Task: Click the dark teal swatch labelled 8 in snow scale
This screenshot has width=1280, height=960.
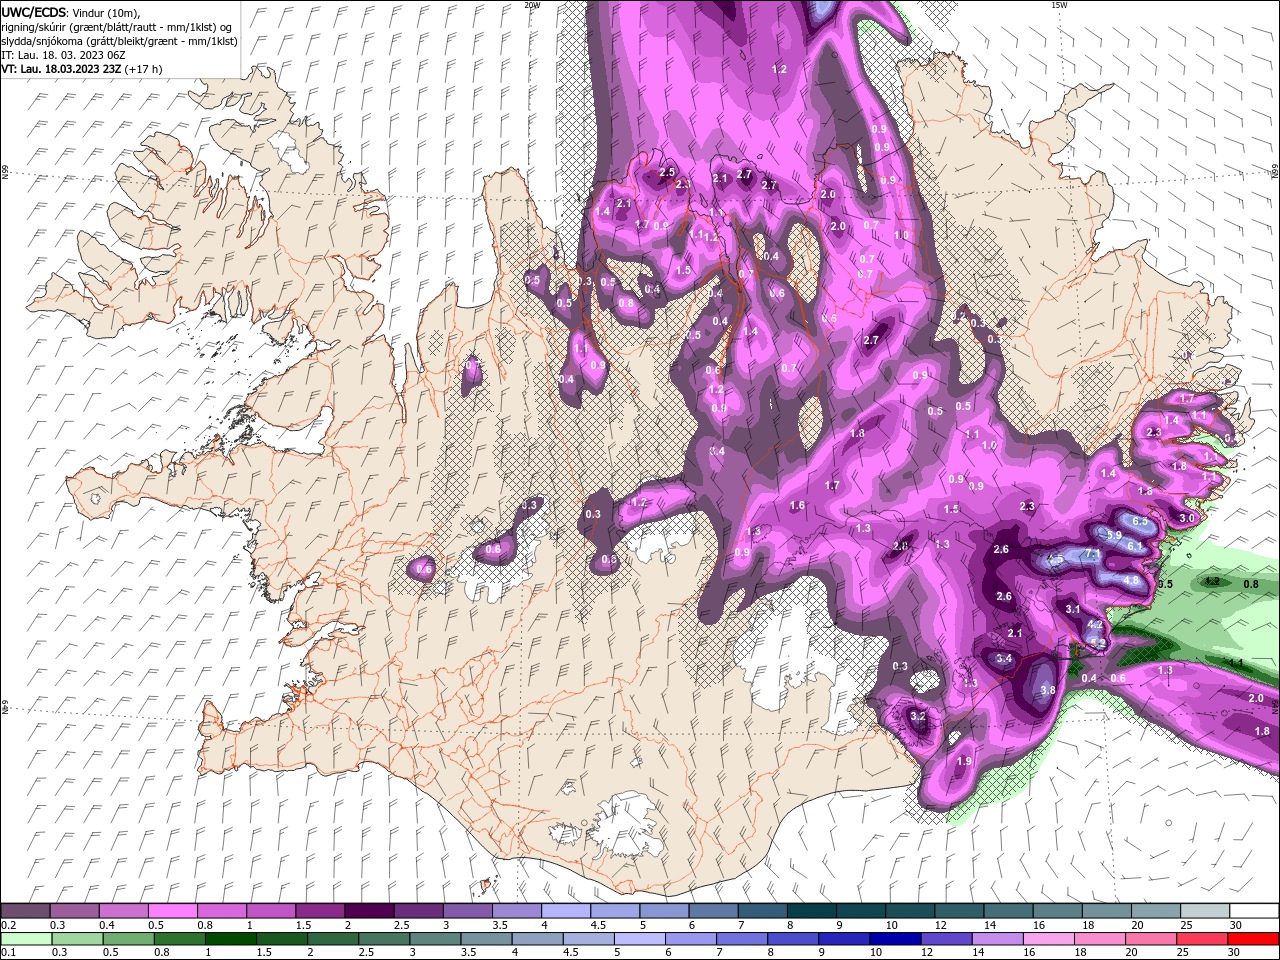Action: (x=811, y=912)
